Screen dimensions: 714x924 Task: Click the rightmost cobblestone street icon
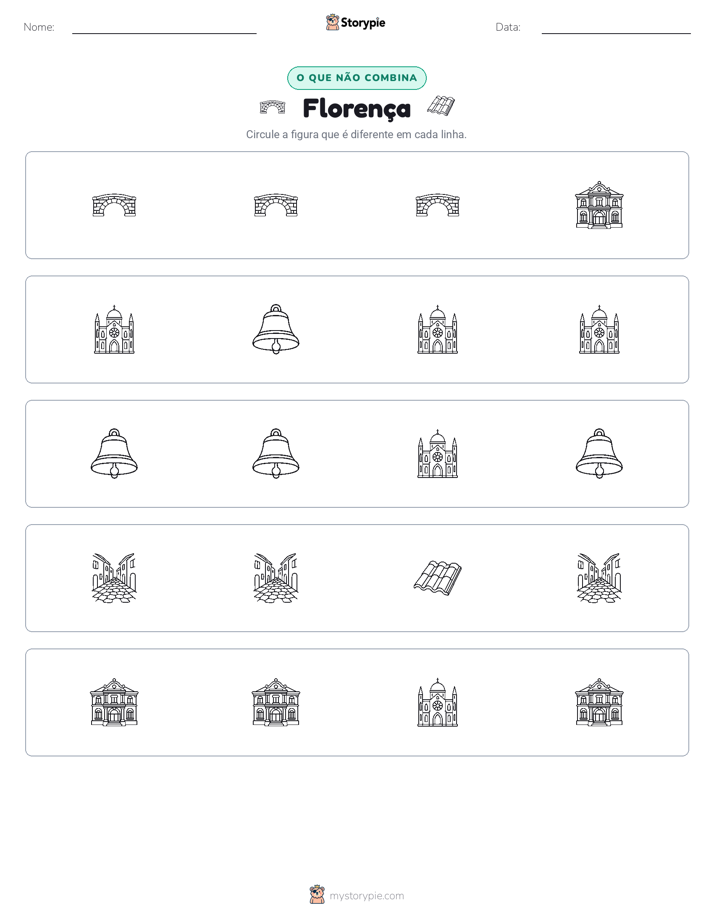point(599,578)
